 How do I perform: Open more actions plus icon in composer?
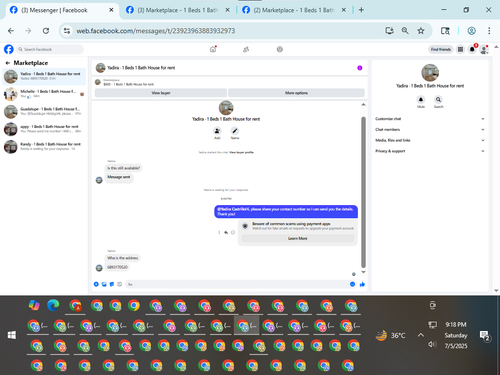click(x=96, y=284)
